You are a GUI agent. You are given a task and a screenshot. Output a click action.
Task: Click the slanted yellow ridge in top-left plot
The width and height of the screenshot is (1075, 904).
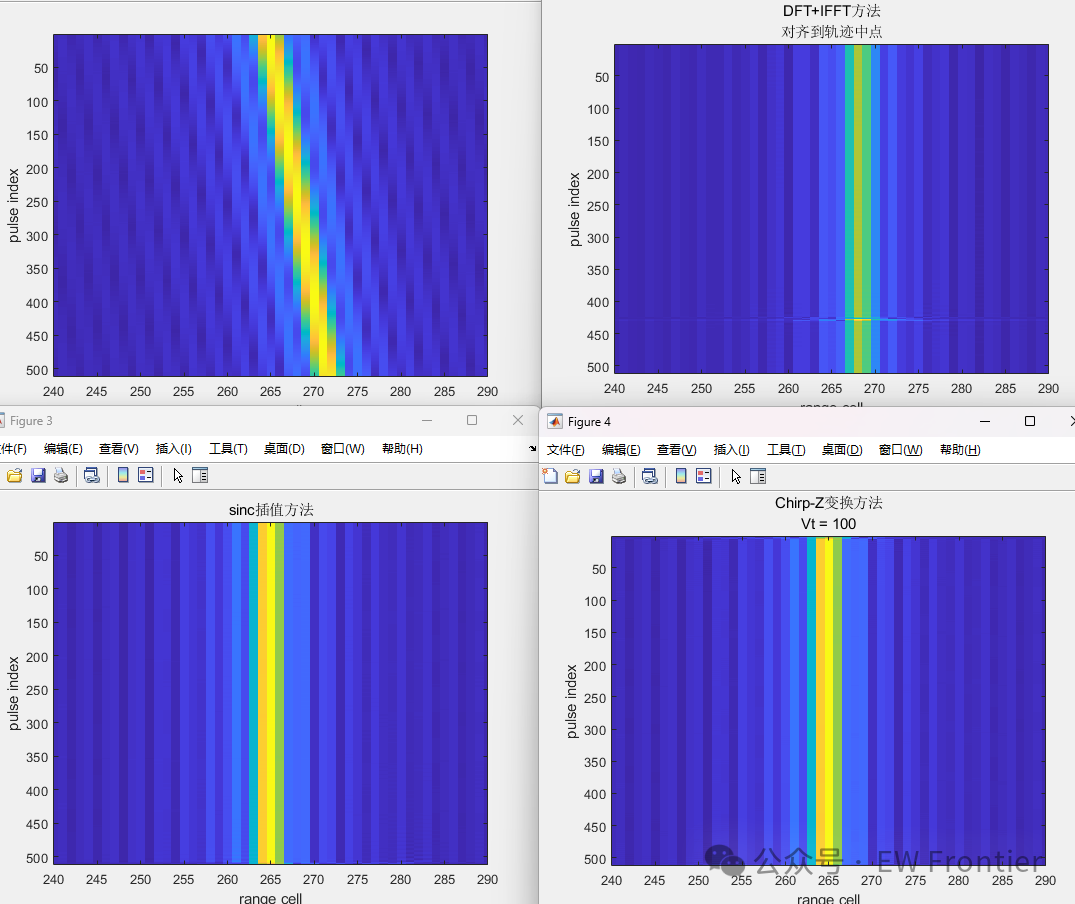click(297, 206)
